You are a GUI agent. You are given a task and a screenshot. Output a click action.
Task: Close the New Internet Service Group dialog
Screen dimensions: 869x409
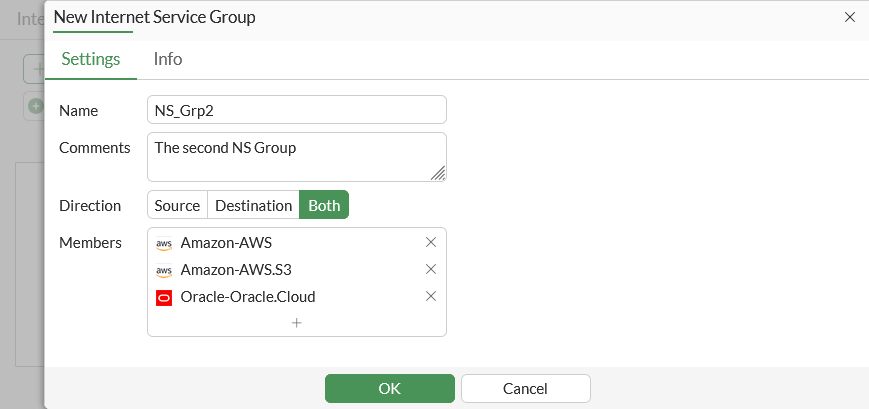850,17
